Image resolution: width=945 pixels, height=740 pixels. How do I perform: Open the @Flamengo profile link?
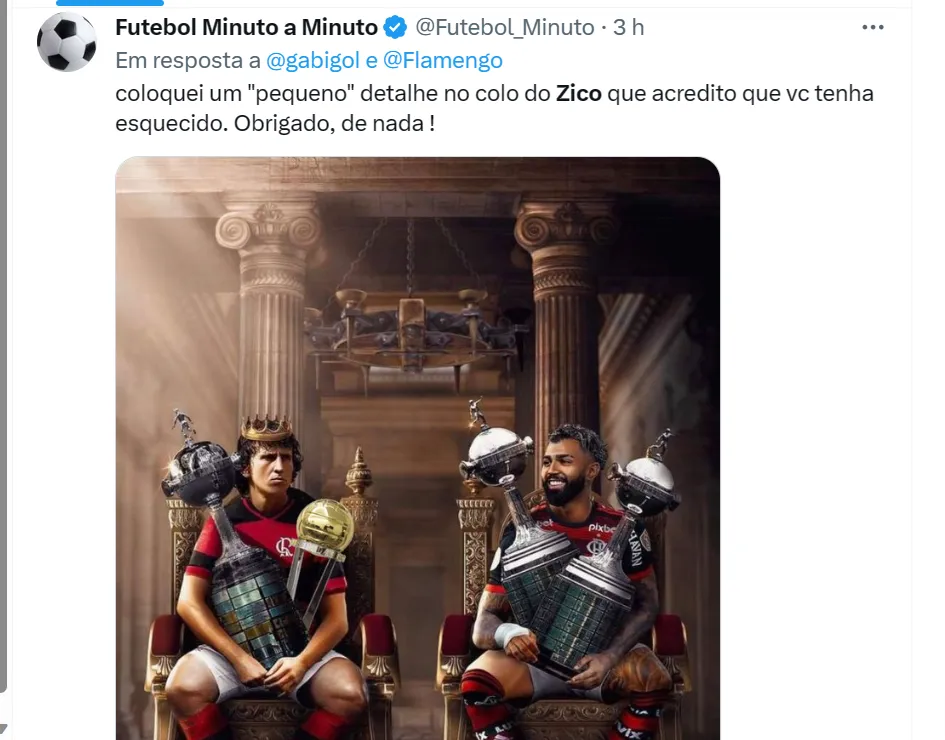[443, 60]
